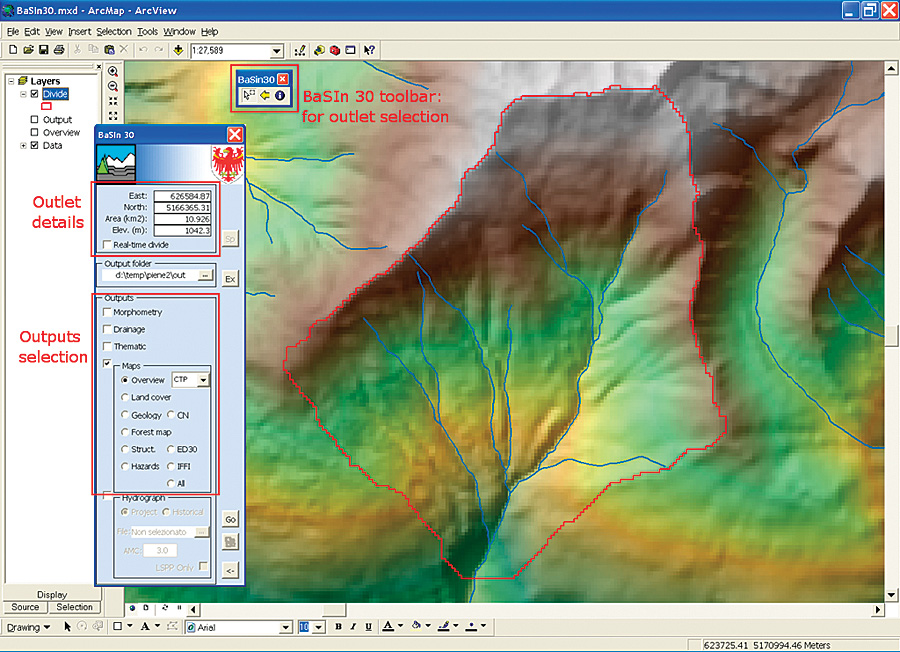
Task: Click the Bold text formatting icon
Action: pyautogui.click(x=338, y=627)
